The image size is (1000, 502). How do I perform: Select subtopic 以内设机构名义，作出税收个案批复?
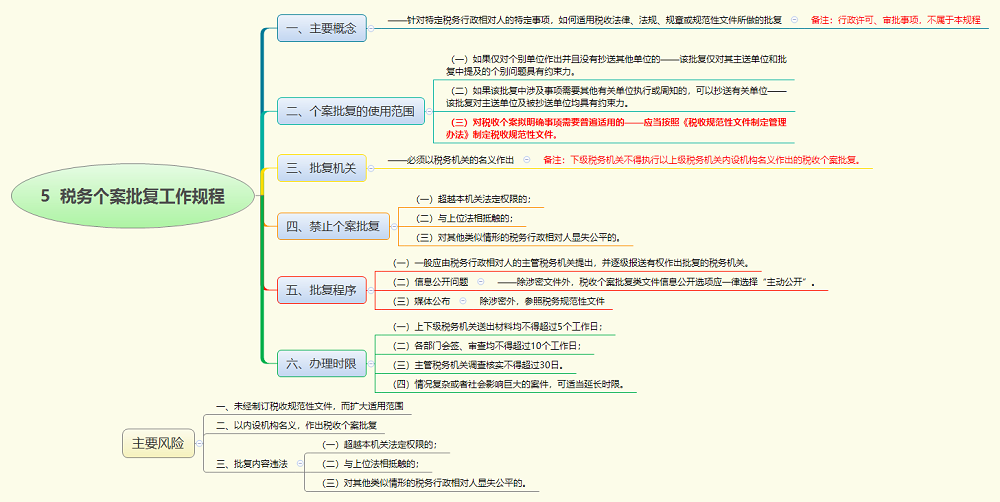click(290, 425)
